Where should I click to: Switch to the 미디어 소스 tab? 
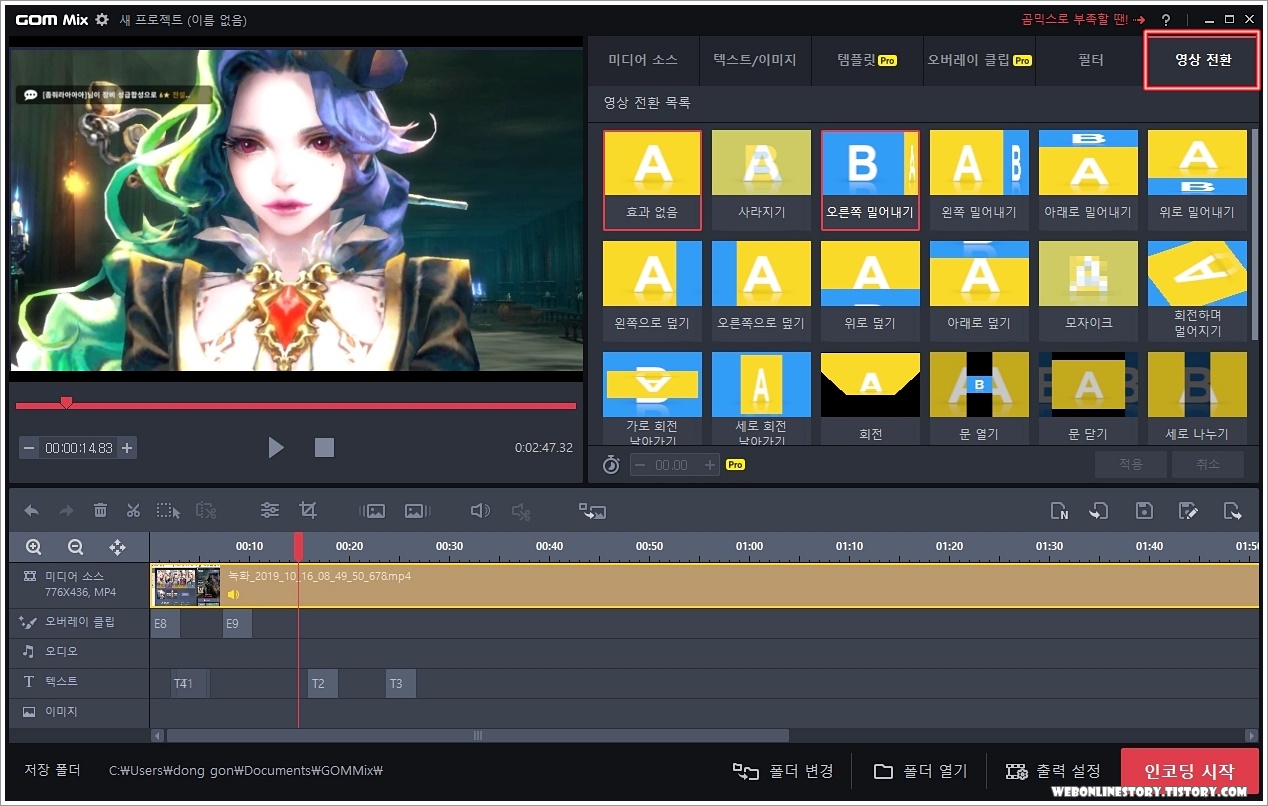[642, 60]
